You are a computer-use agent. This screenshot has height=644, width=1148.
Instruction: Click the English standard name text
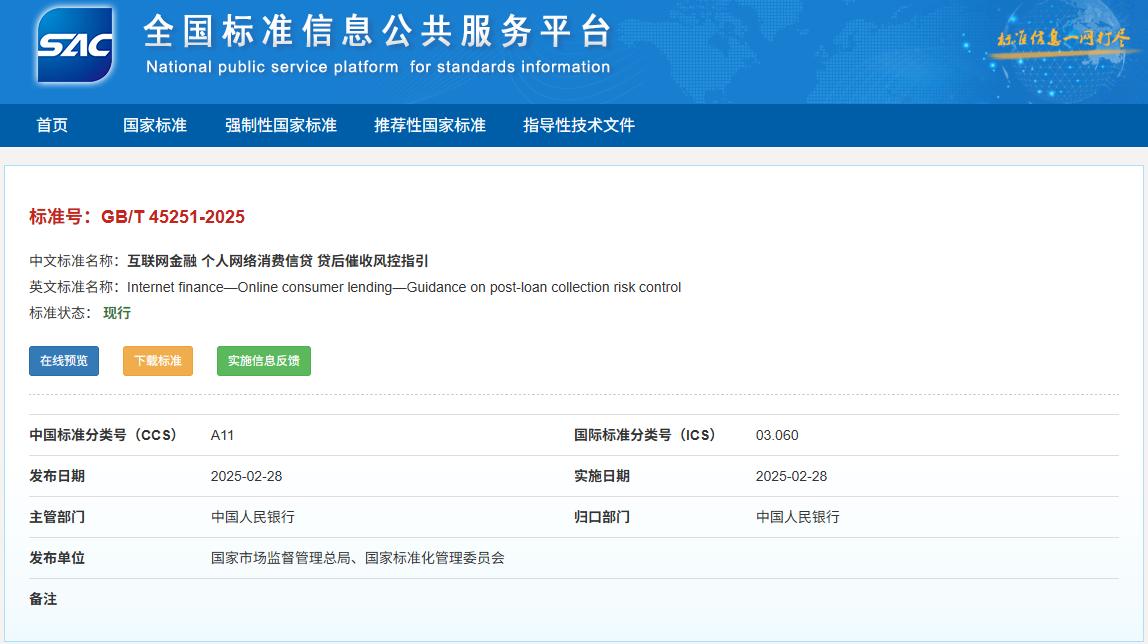click(x=404, y=287)
